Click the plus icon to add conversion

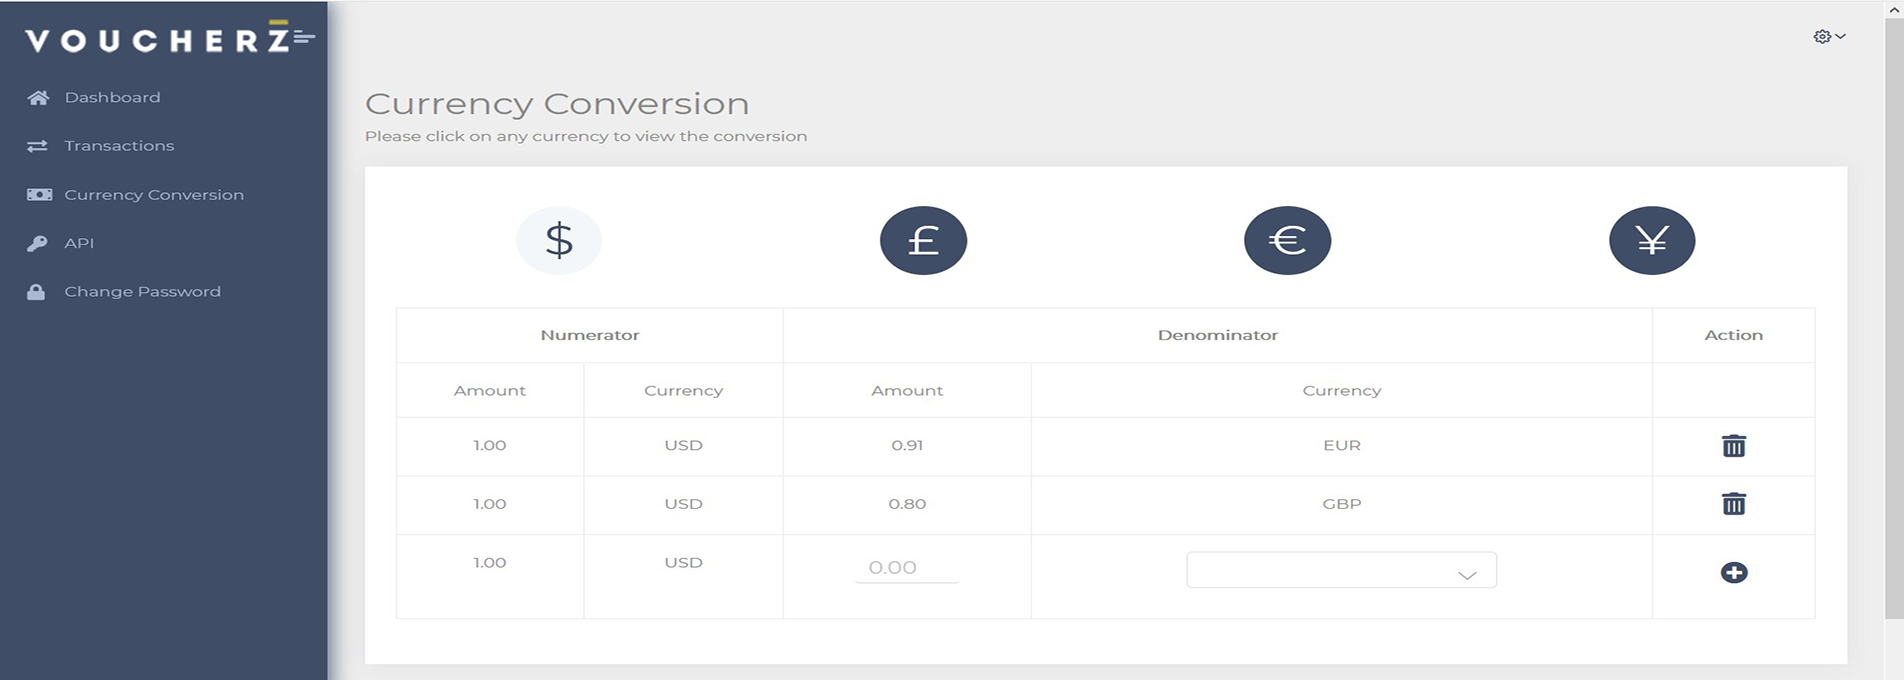[1733, 572]
